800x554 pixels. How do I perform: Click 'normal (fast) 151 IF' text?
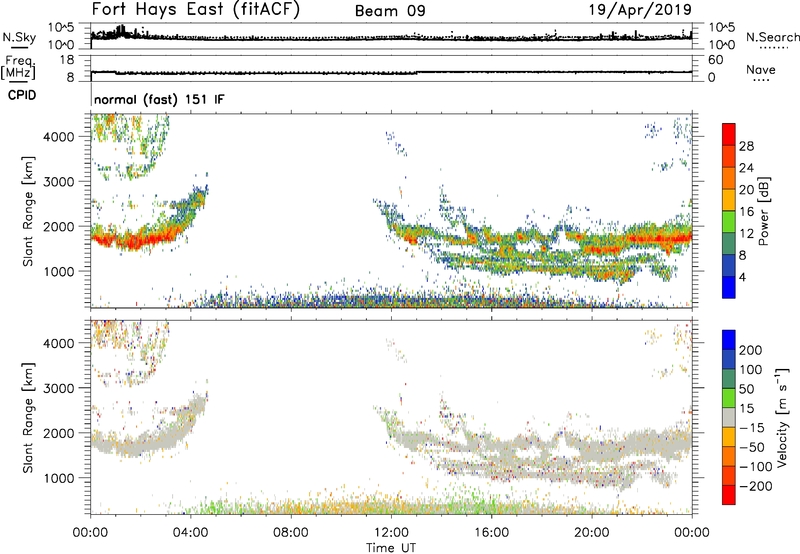coord(159,99)
